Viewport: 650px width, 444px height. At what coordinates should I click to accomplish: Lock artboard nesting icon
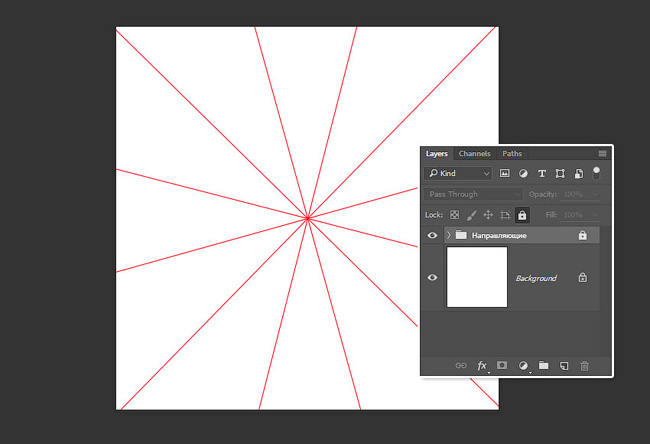tap(505, 215)
